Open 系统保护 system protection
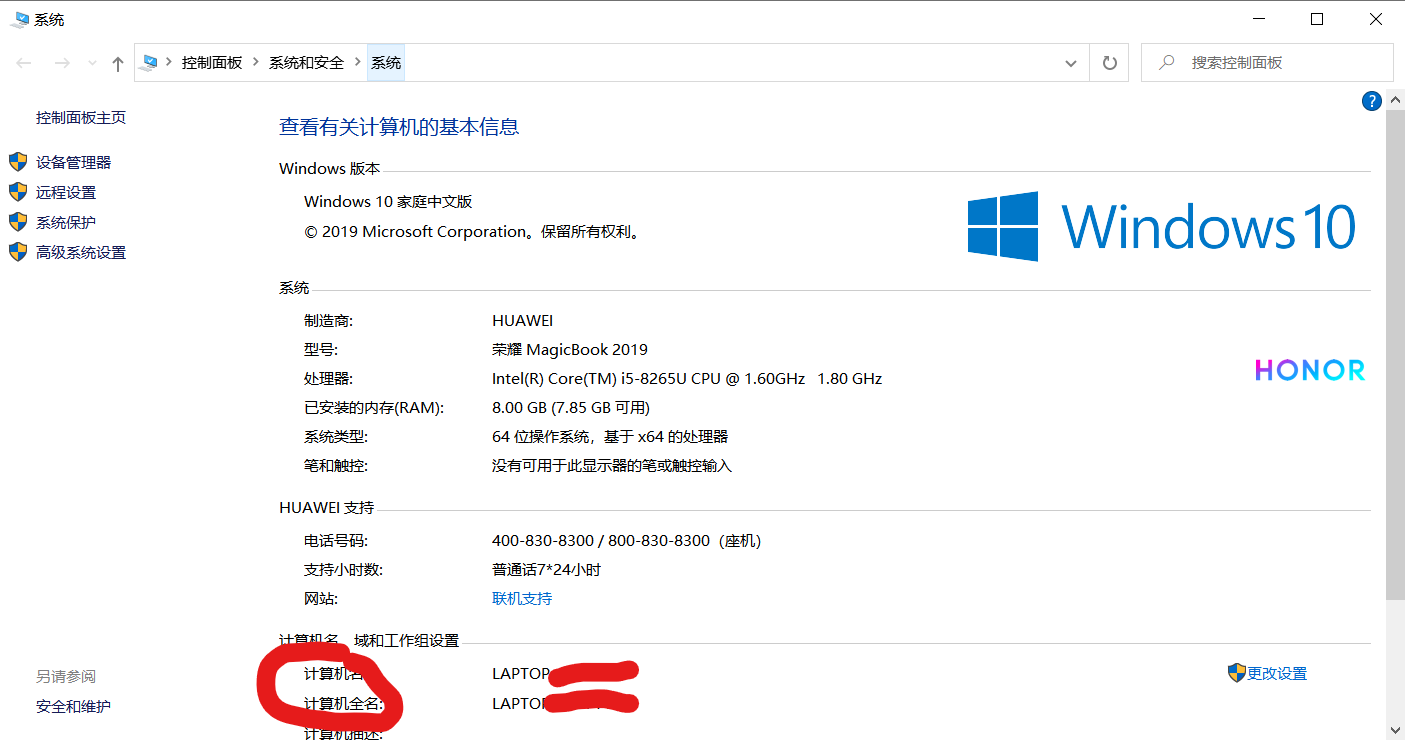The width and height of the screenshot is (1405, 740). coord(66,222)
